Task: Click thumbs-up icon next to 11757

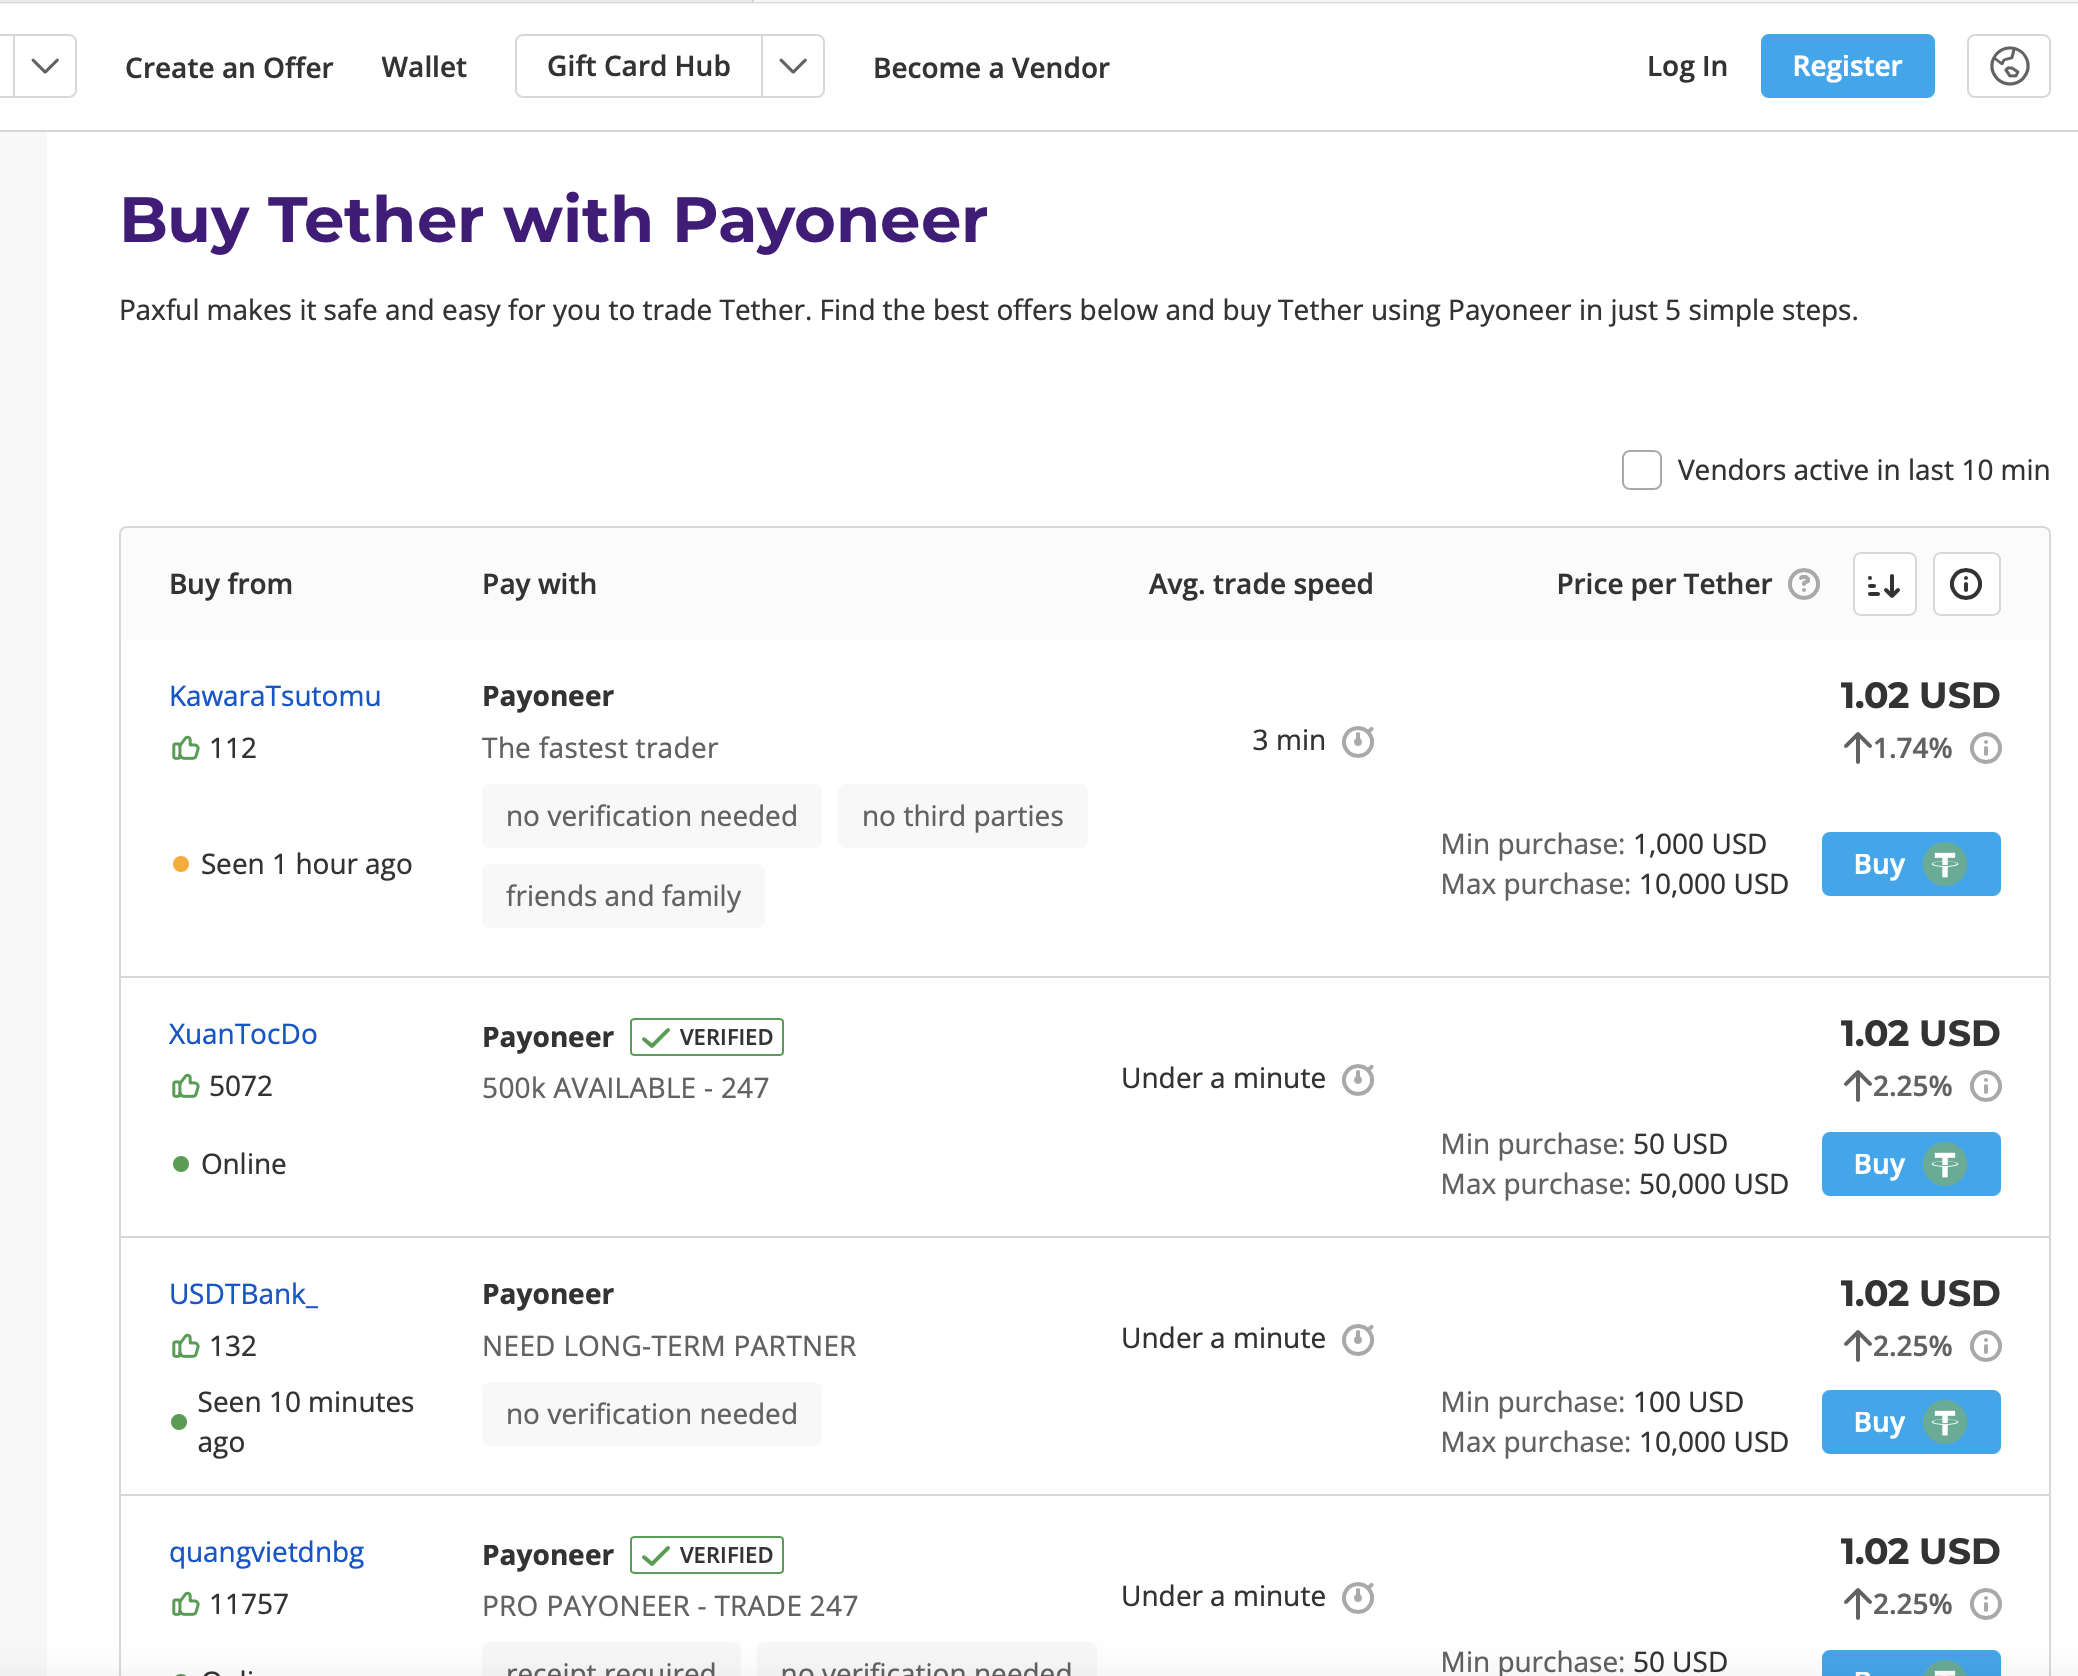Action: [185, 1604]
